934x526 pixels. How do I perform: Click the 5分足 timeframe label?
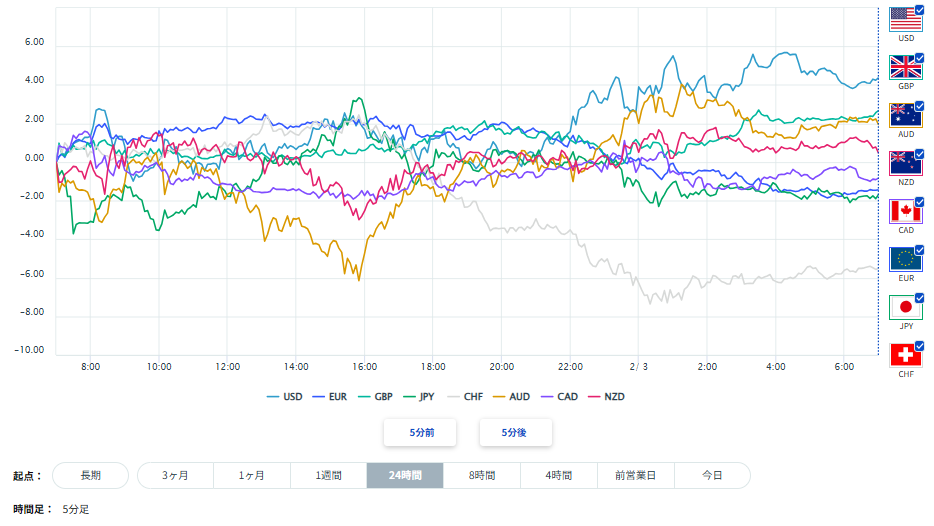pyautogui.click(x=76, y=509)
